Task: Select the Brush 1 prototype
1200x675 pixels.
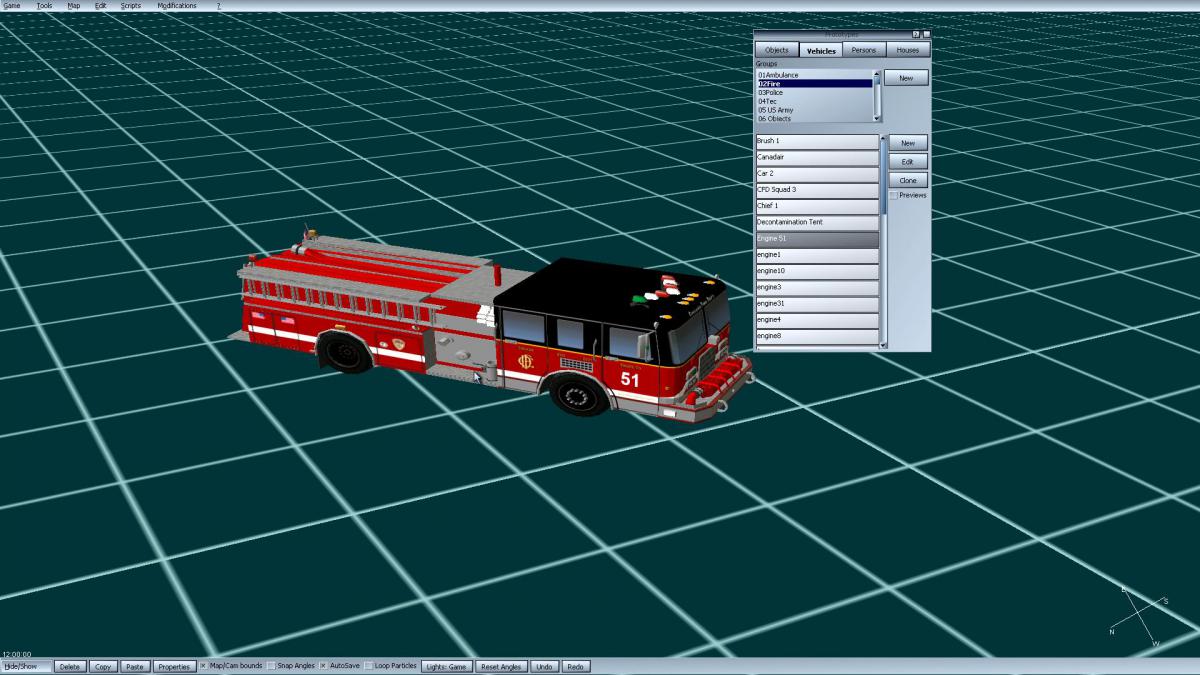Action: (817, 142)
